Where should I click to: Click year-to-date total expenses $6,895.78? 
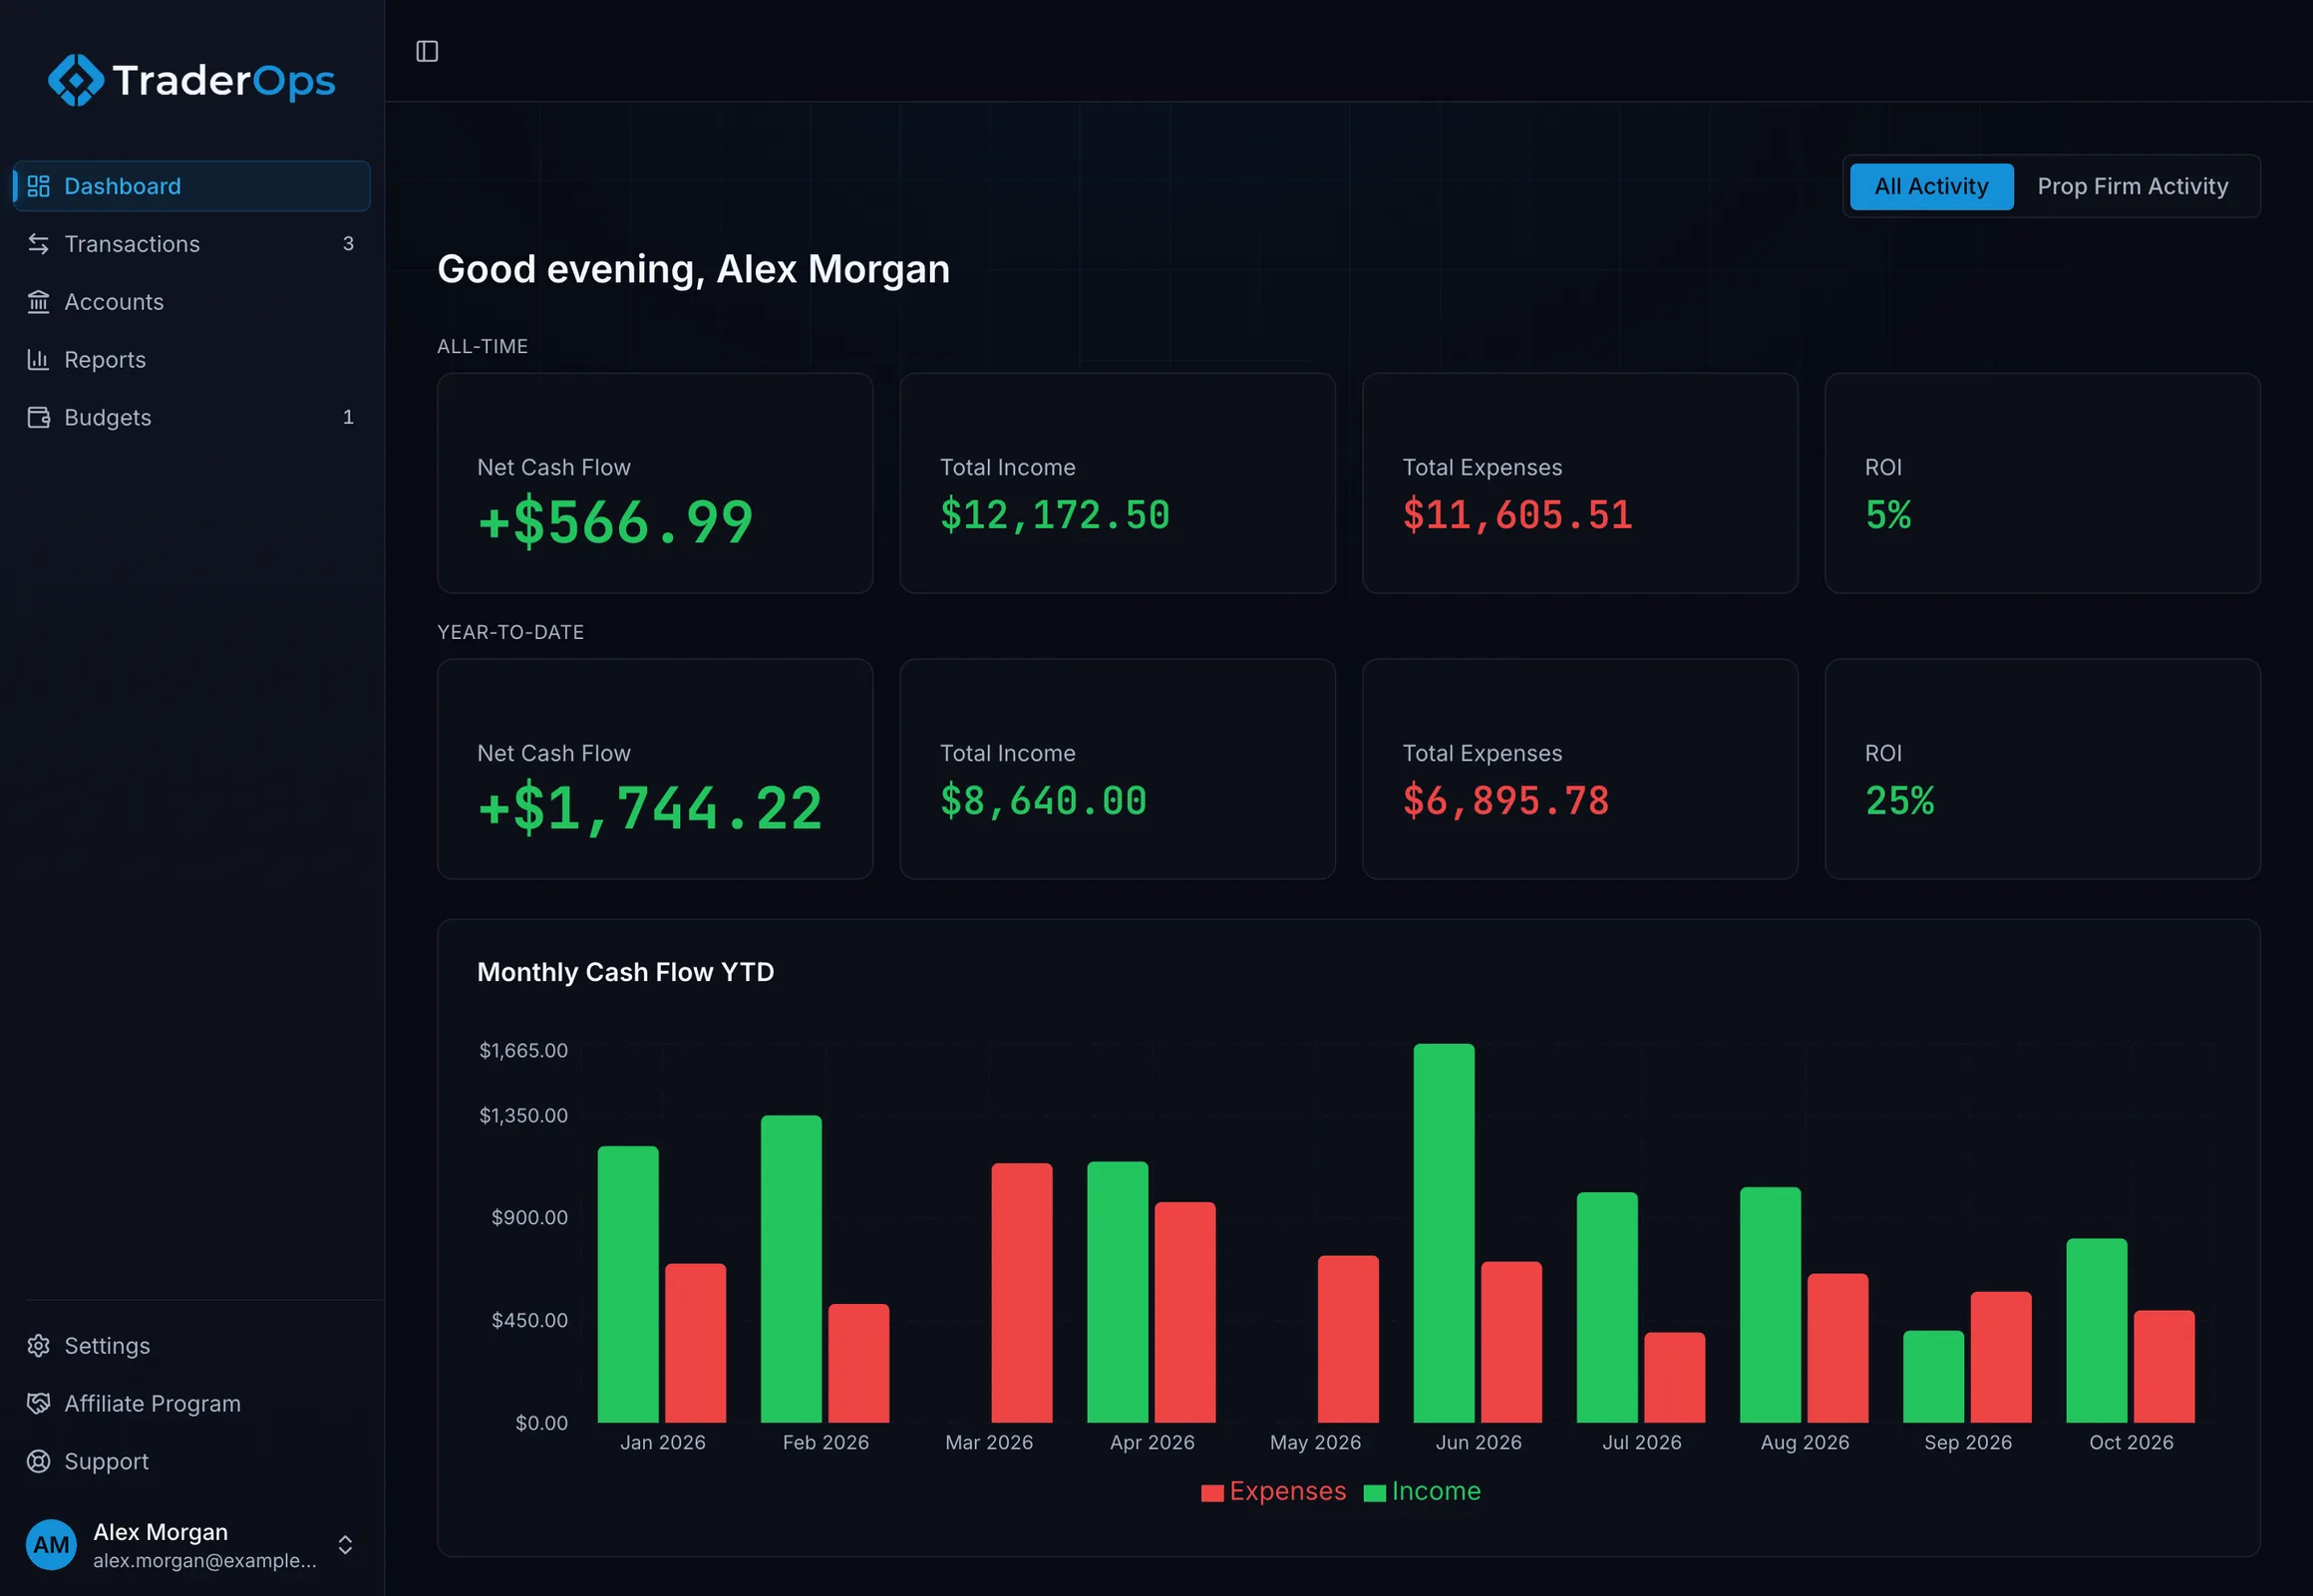point(1506,802)
